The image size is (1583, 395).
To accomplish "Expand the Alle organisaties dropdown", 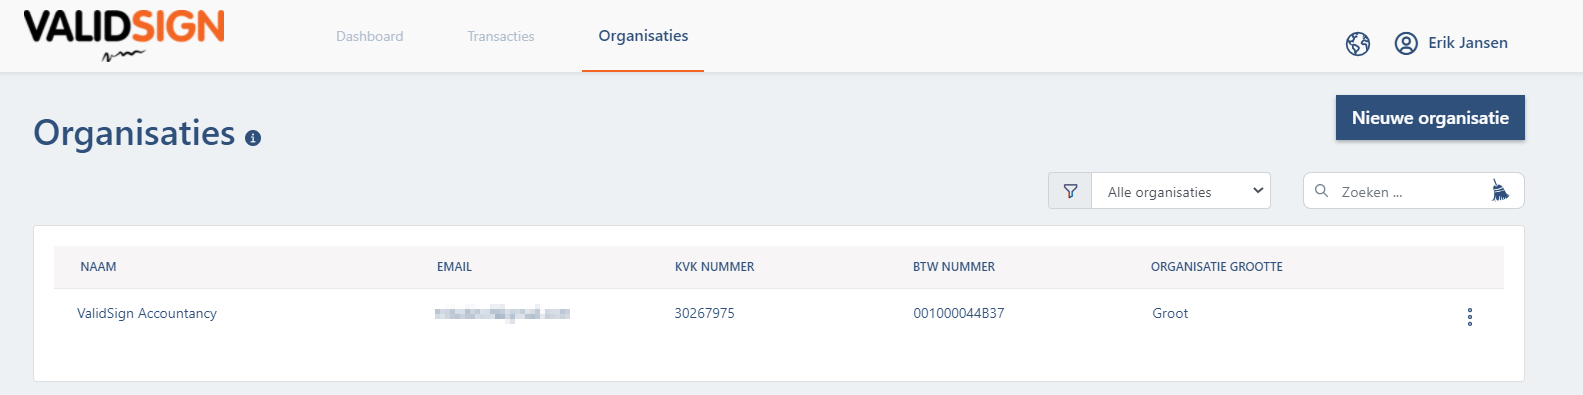I will [1181, 191].
